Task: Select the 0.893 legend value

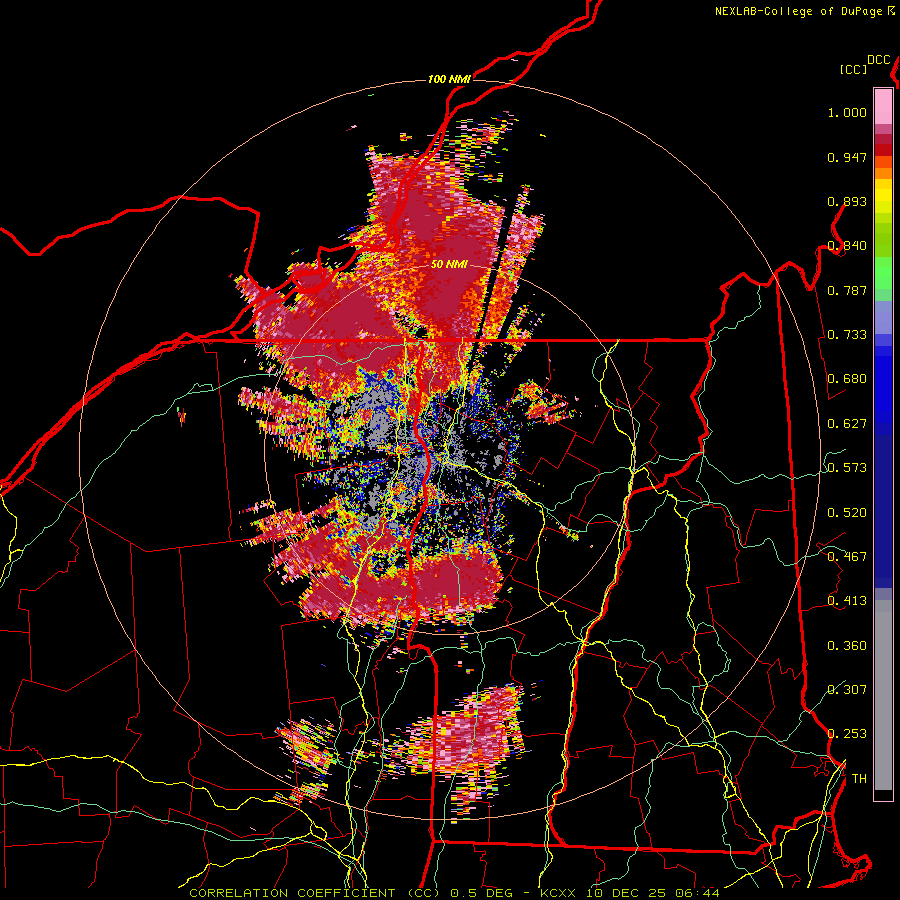Action: pos(847,201)
